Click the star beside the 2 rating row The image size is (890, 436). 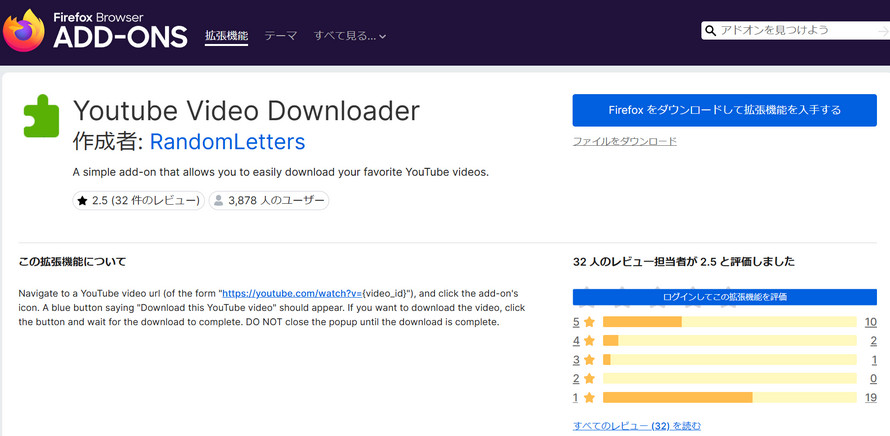589,378
